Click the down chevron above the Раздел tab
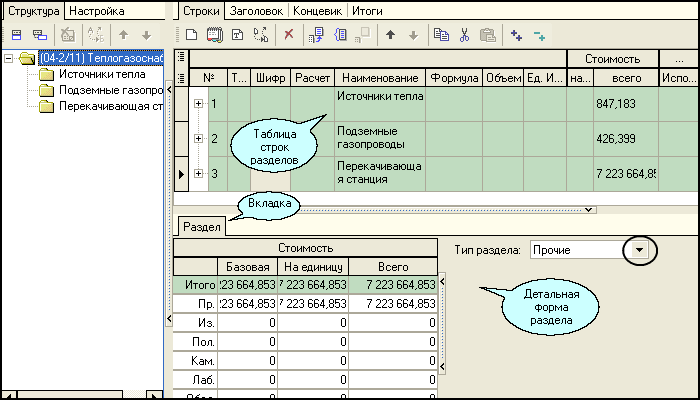 click(x=588, y=209)
